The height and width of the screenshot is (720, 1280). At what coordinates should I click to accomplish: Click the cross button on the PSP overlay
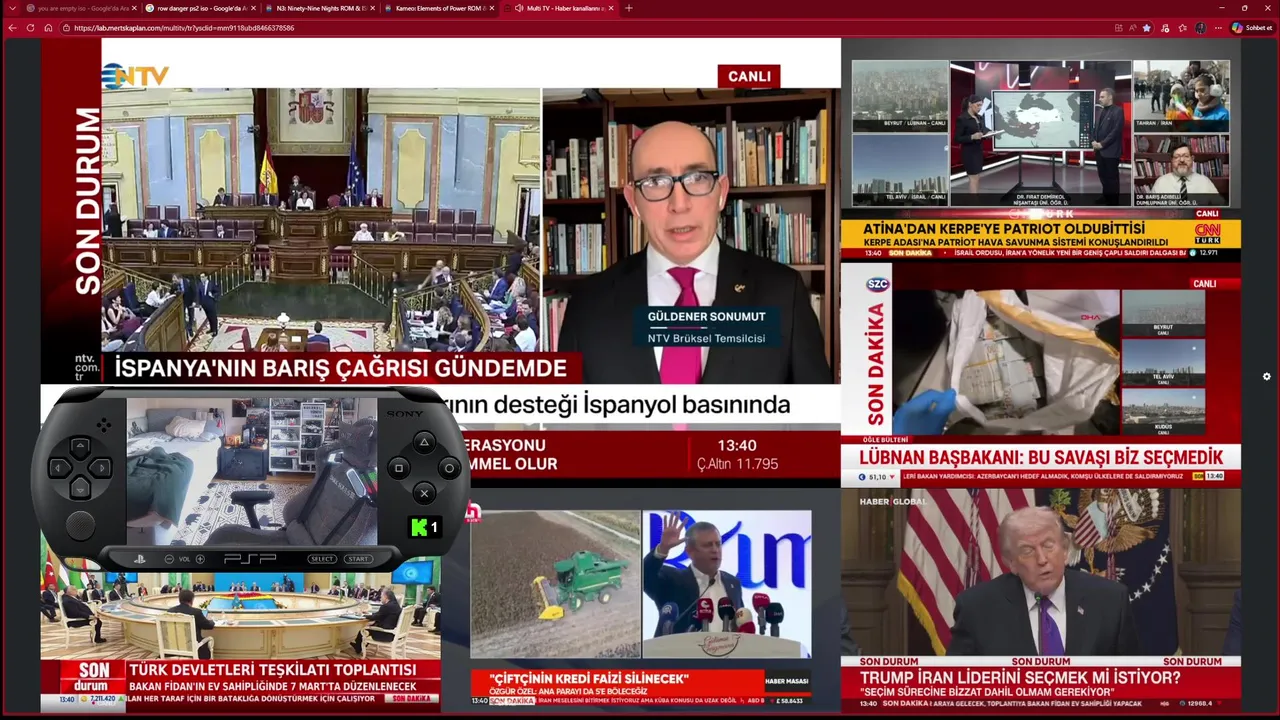tap(424, 493)
